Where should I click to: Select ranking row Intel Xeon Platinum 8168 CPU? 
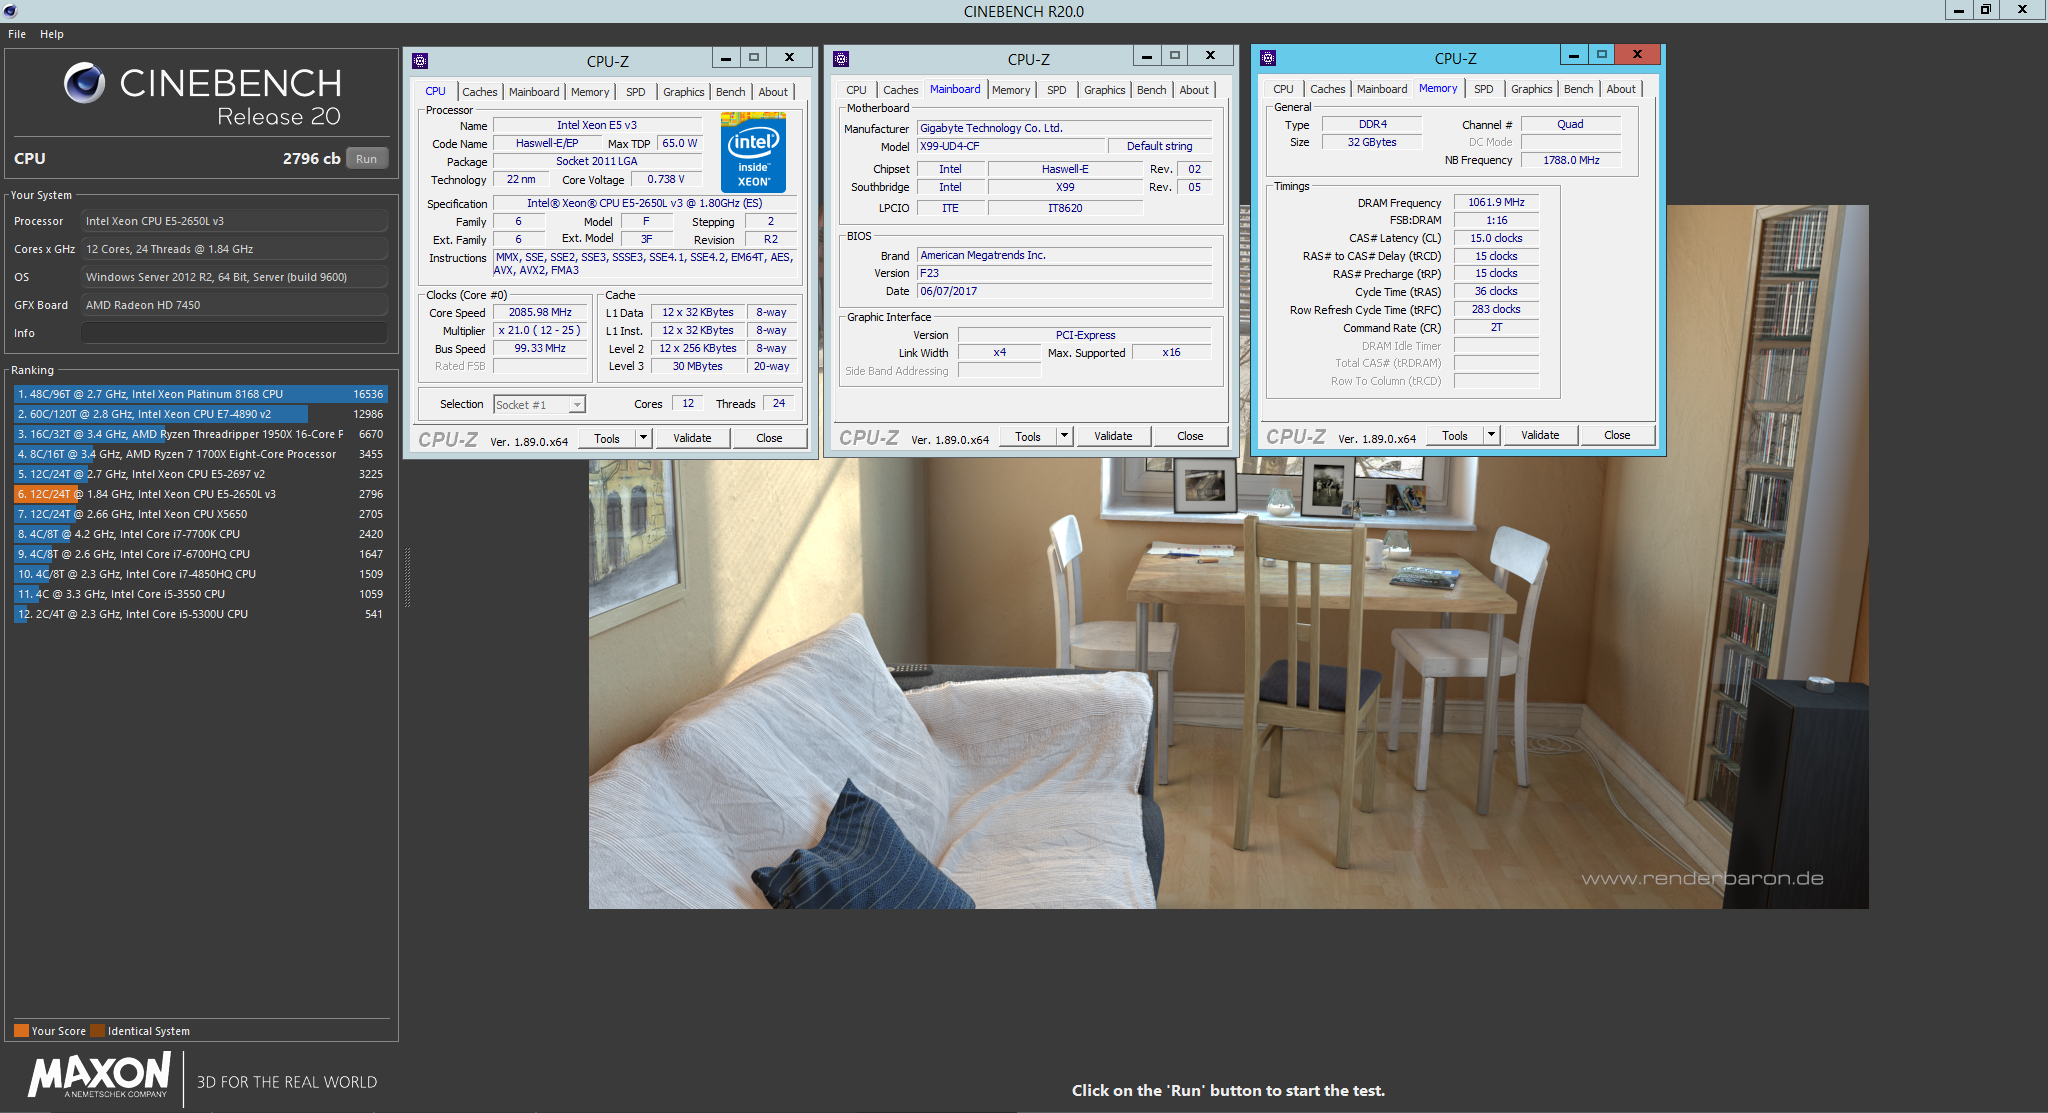point(200,394)
